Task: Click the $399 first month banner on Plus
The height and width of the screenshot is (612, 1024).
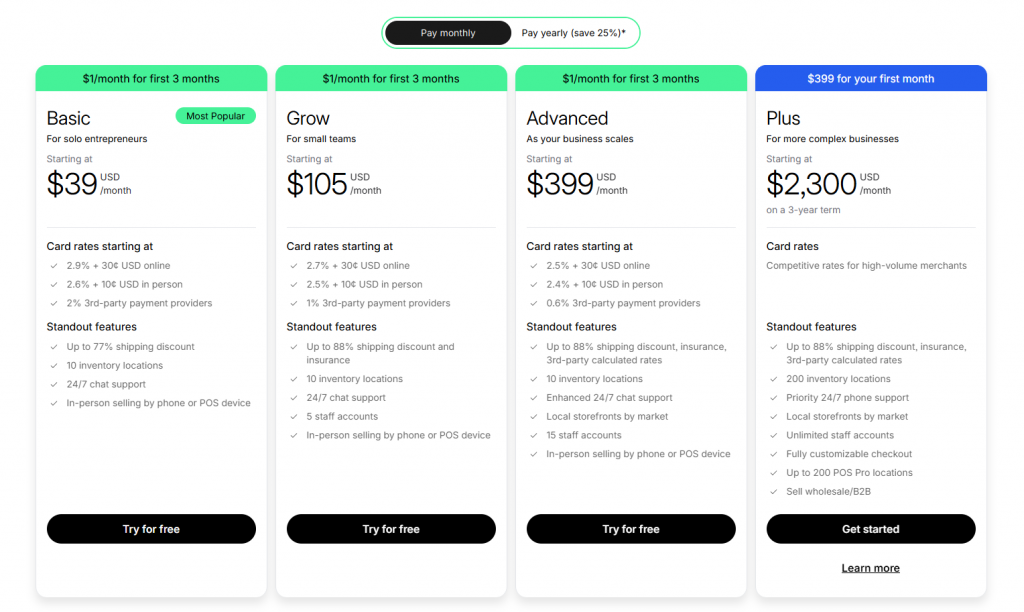Action: point(870,77)
